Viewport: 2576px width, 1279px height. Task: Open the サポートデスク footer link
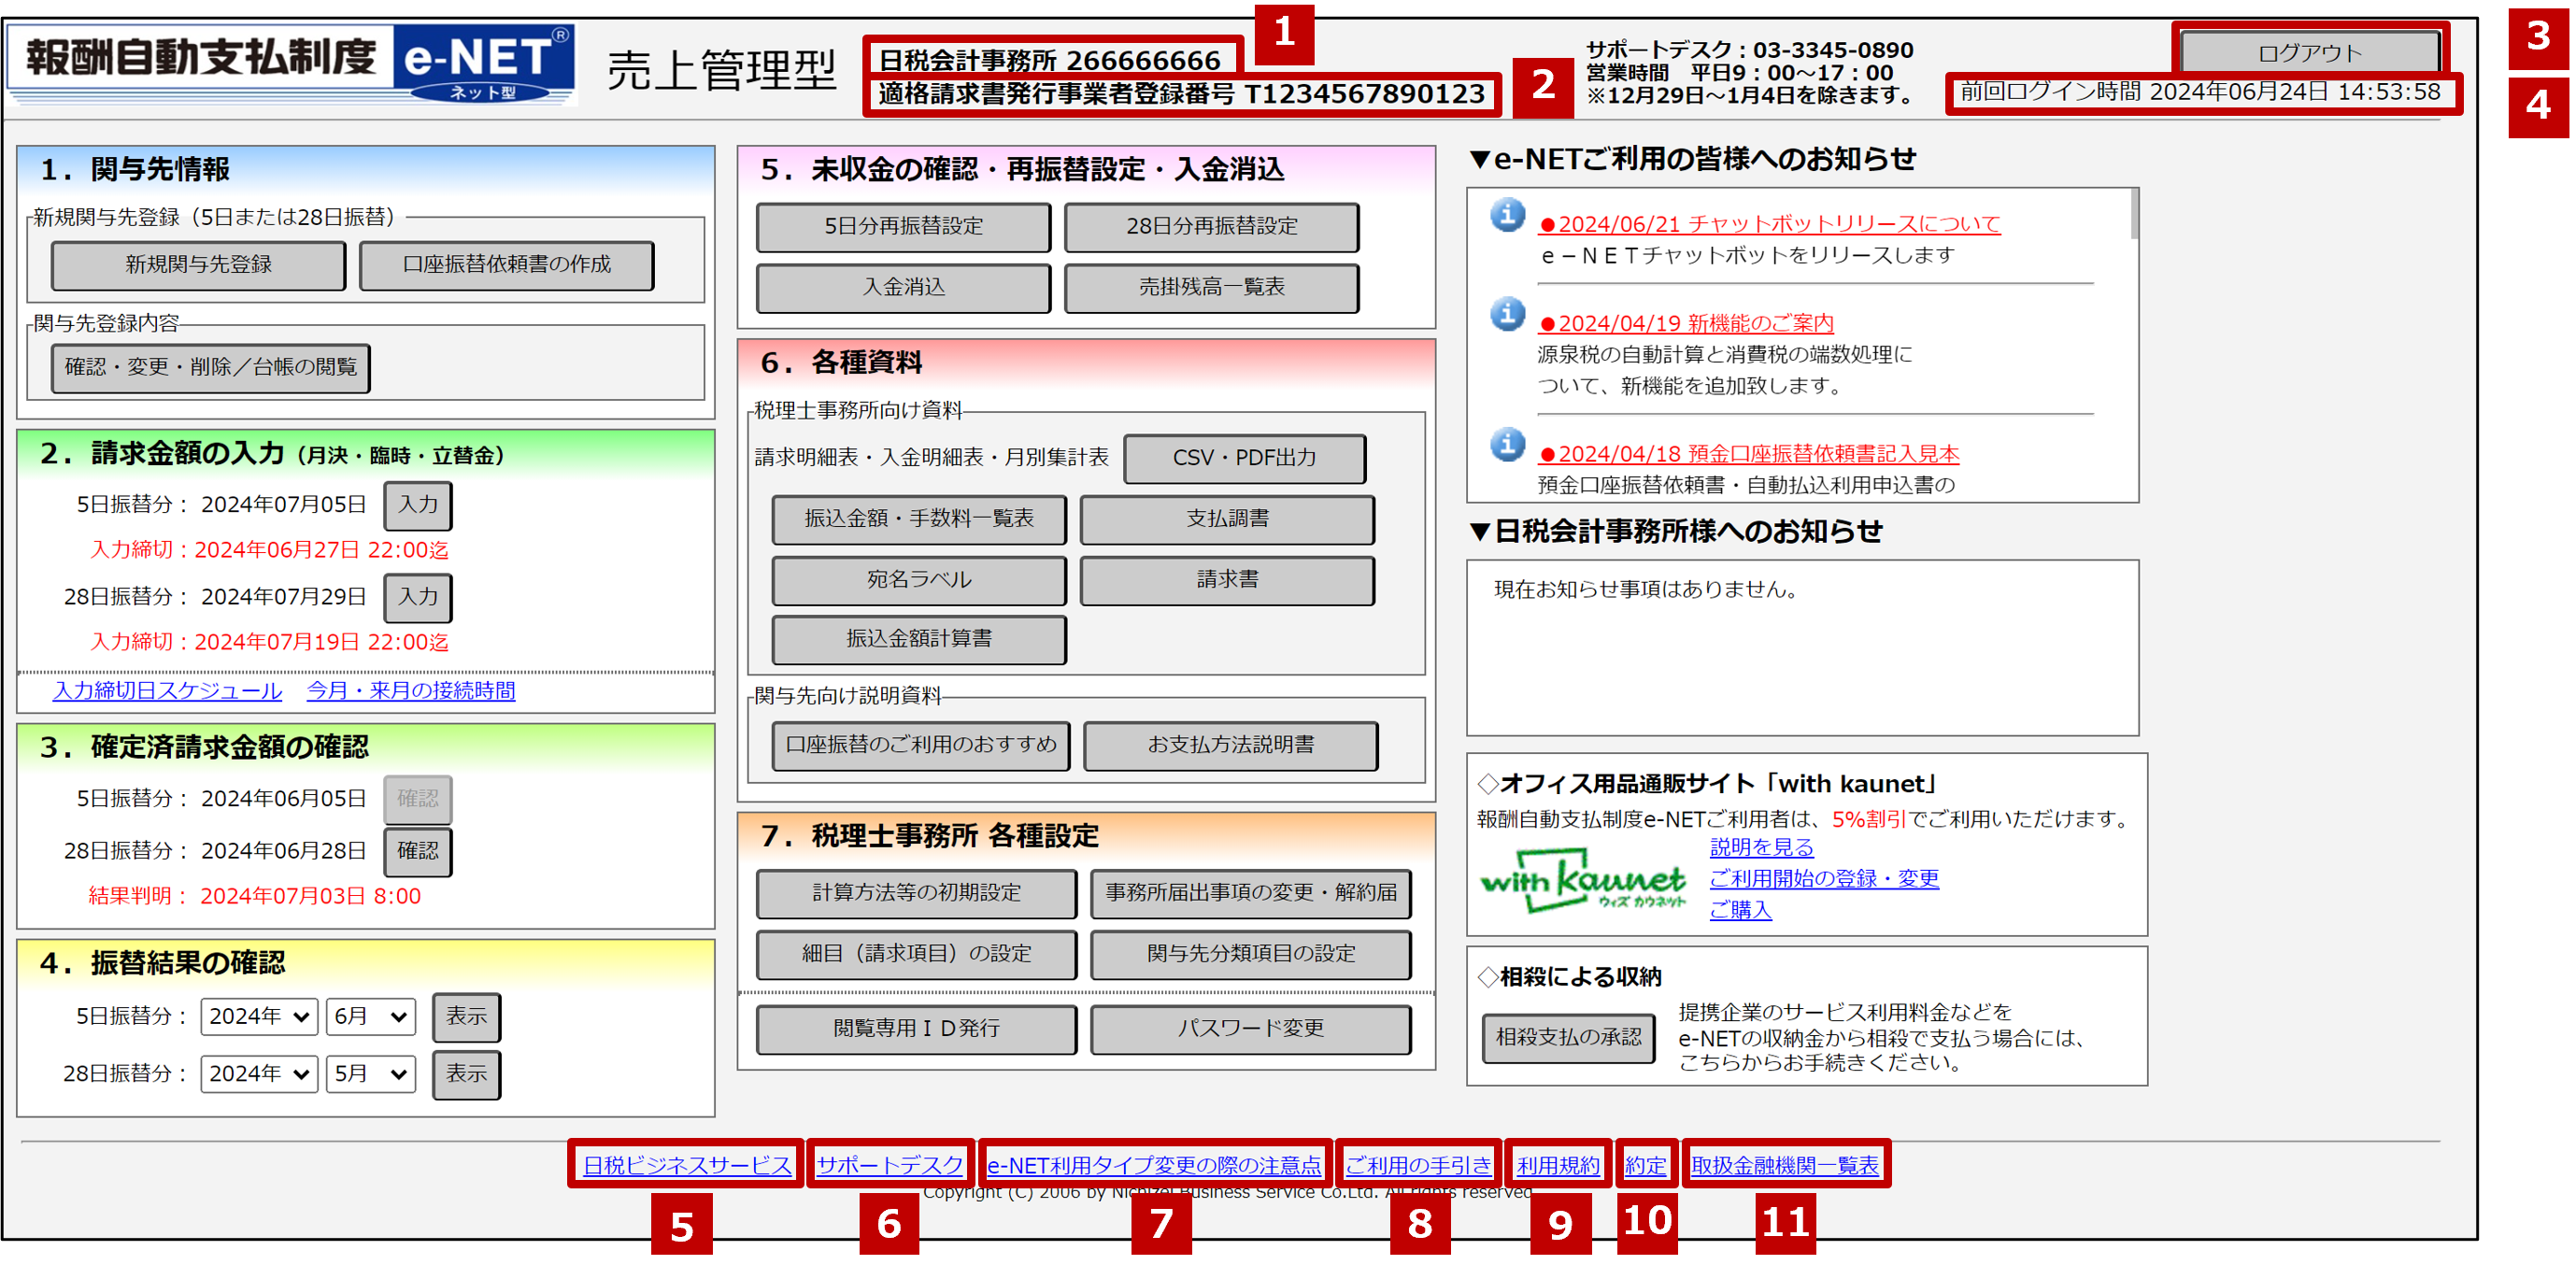click(889, 1165)
